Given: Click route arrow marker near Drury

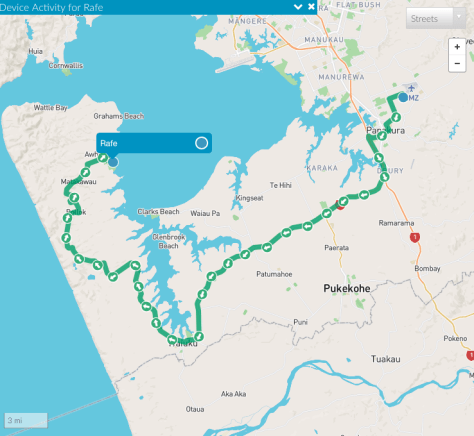Looking at the screenshot, I should point(384,177).
